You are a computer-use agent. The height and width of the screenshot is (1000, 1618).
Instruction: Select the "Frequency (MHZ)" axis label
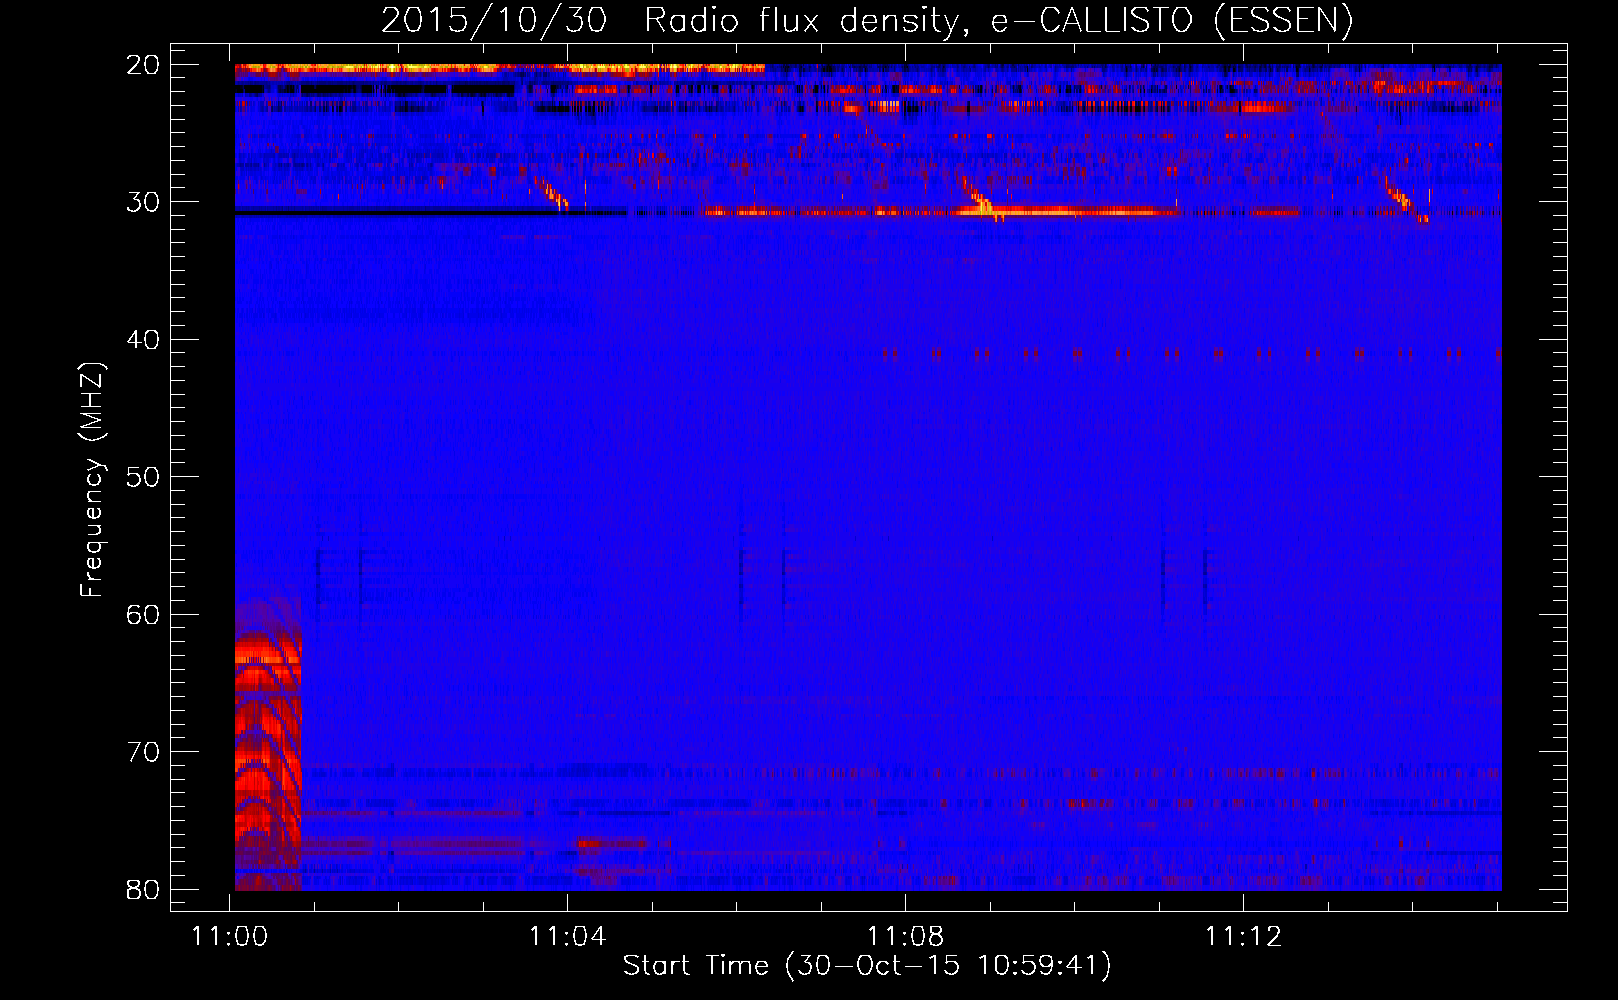92,480
